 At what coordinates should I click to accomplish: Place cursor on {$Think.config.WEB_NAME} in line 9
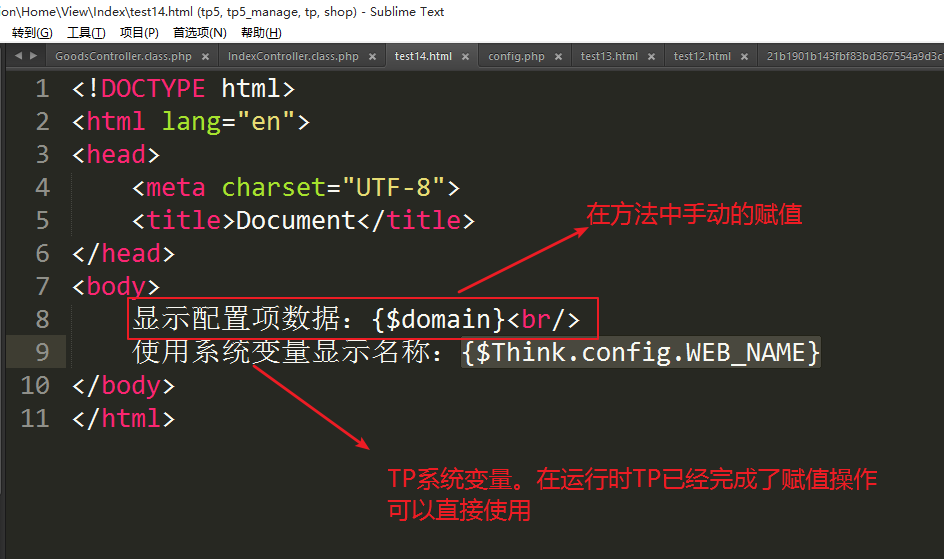640,352
